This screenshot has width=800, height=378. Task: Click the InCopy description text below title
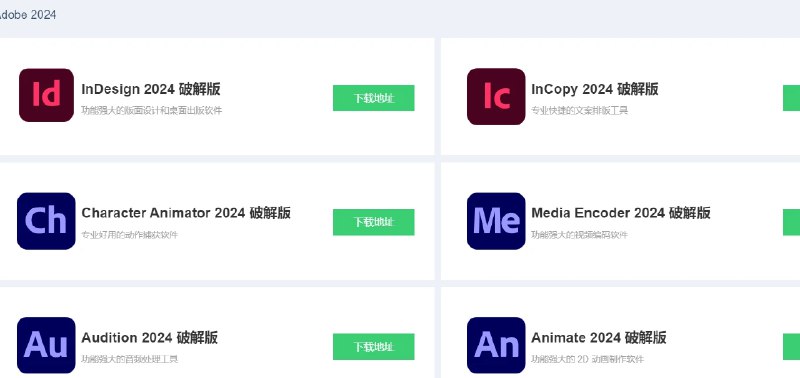[x=580, y=110]
